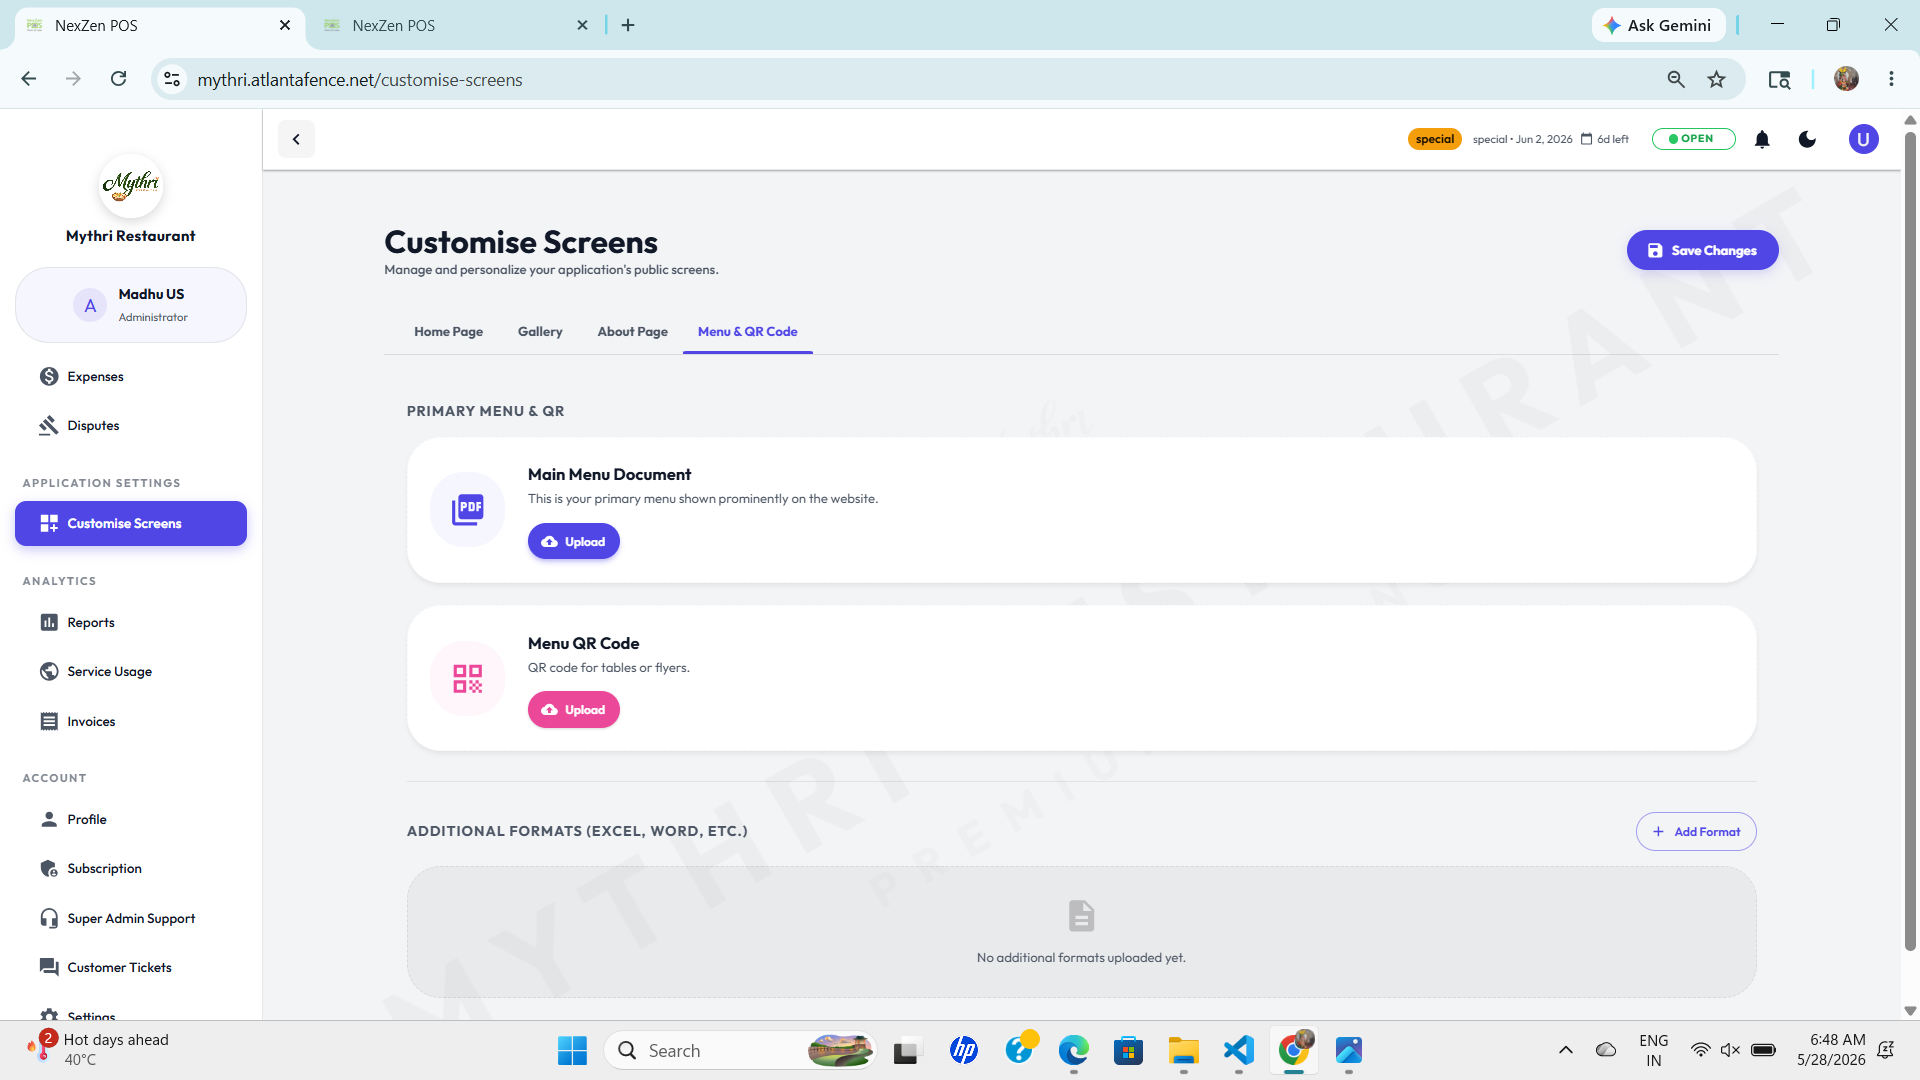This screenshot has width=1920, height=1080.
Task: Click the page vertical scrollbar
Action: pos(1910,540)
